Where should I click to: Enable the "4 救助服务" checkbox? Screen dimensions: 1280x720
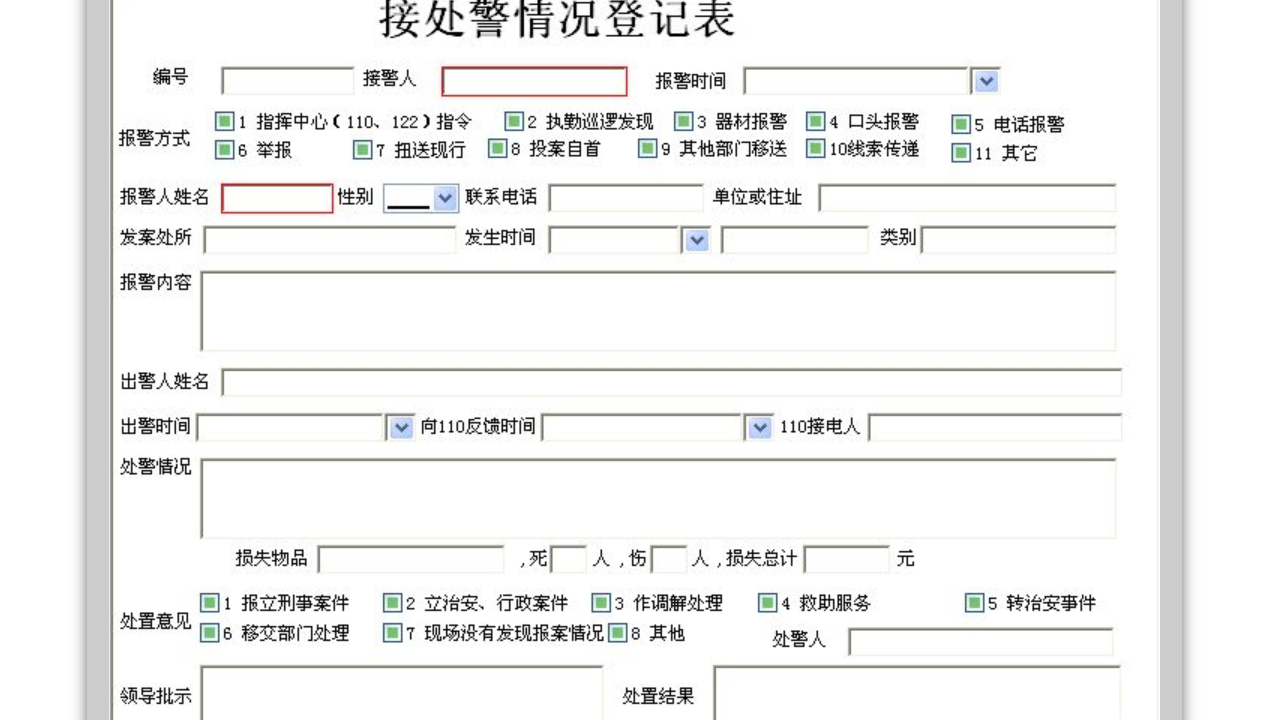pyautogui.click(x=768, y=602)
